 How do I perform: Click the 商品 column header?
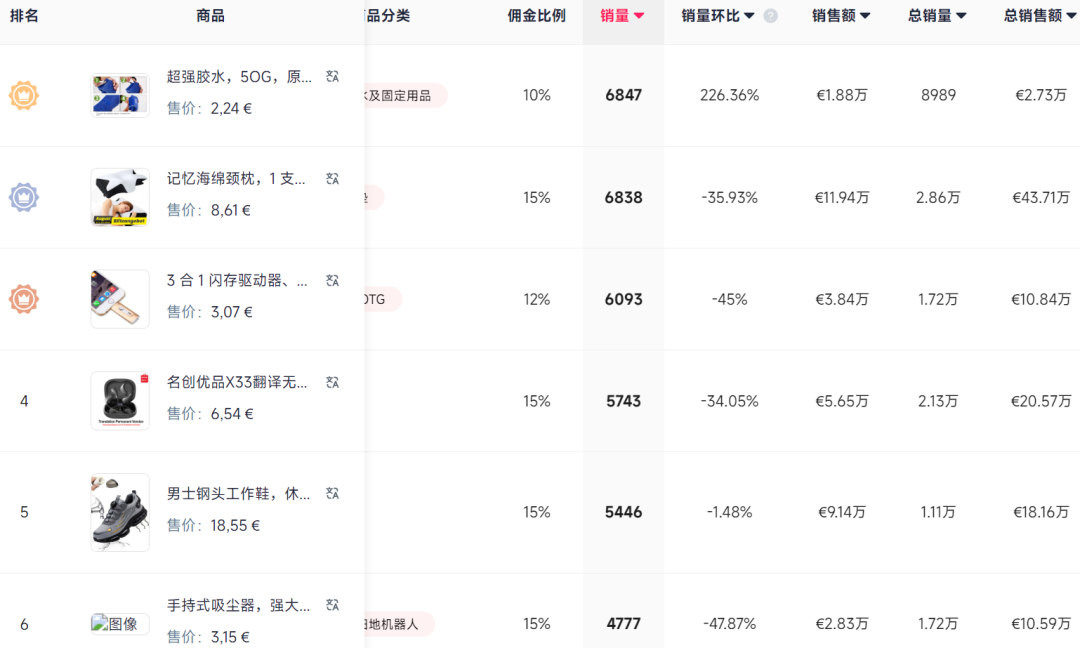(210, 16)
